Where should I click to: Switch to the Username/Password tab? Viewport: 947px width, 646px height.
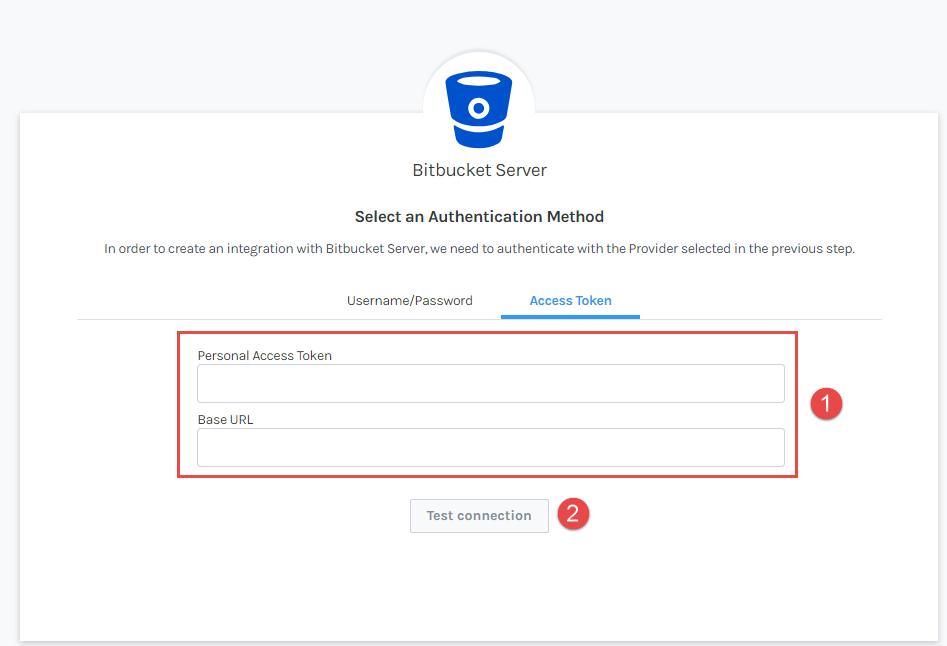[x=409, y=301]
